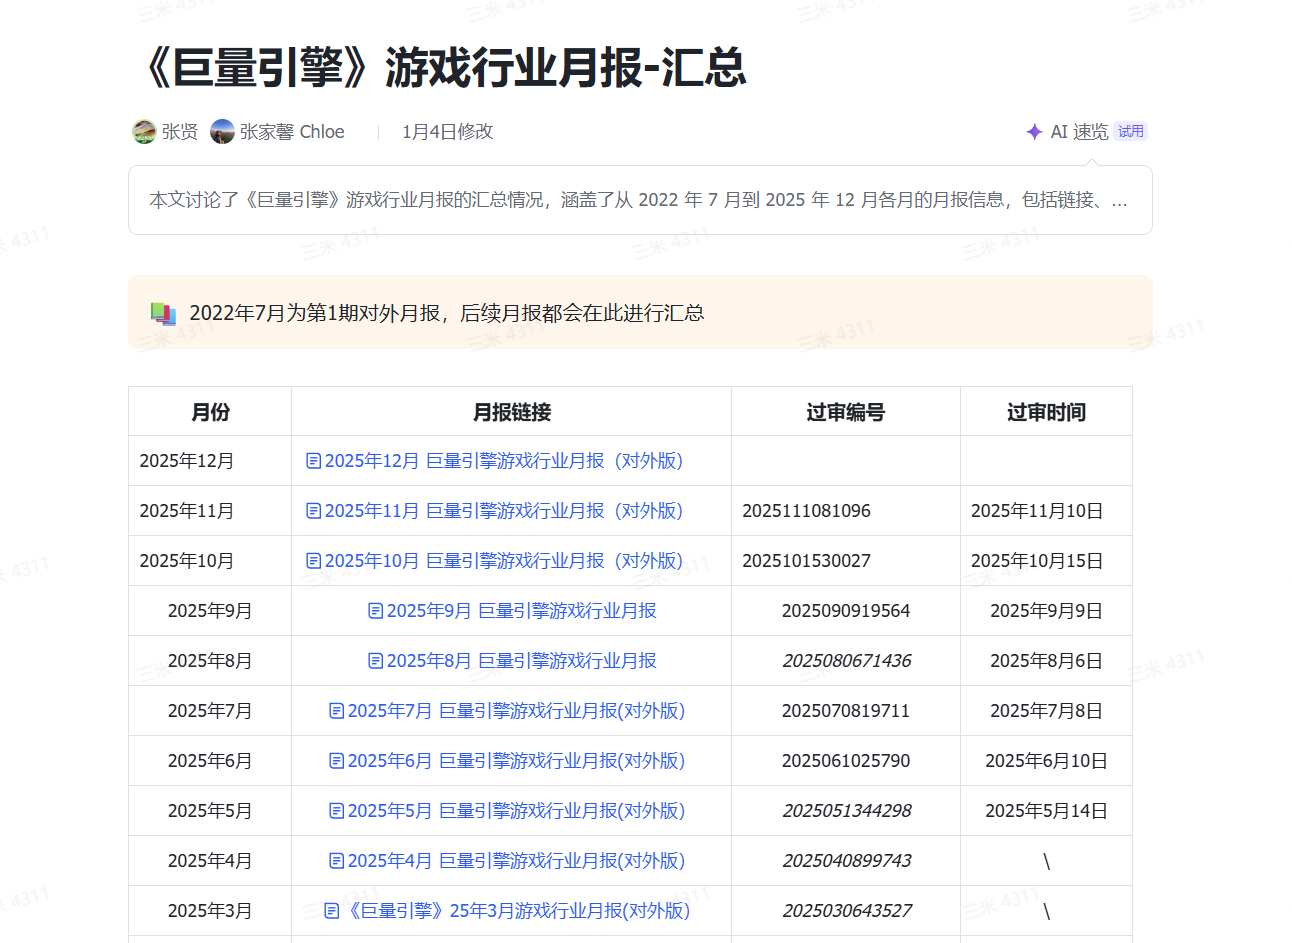Click the 过审编号 table column header
Viewport: 1292px width, 943px height.
tap(845, 411)
